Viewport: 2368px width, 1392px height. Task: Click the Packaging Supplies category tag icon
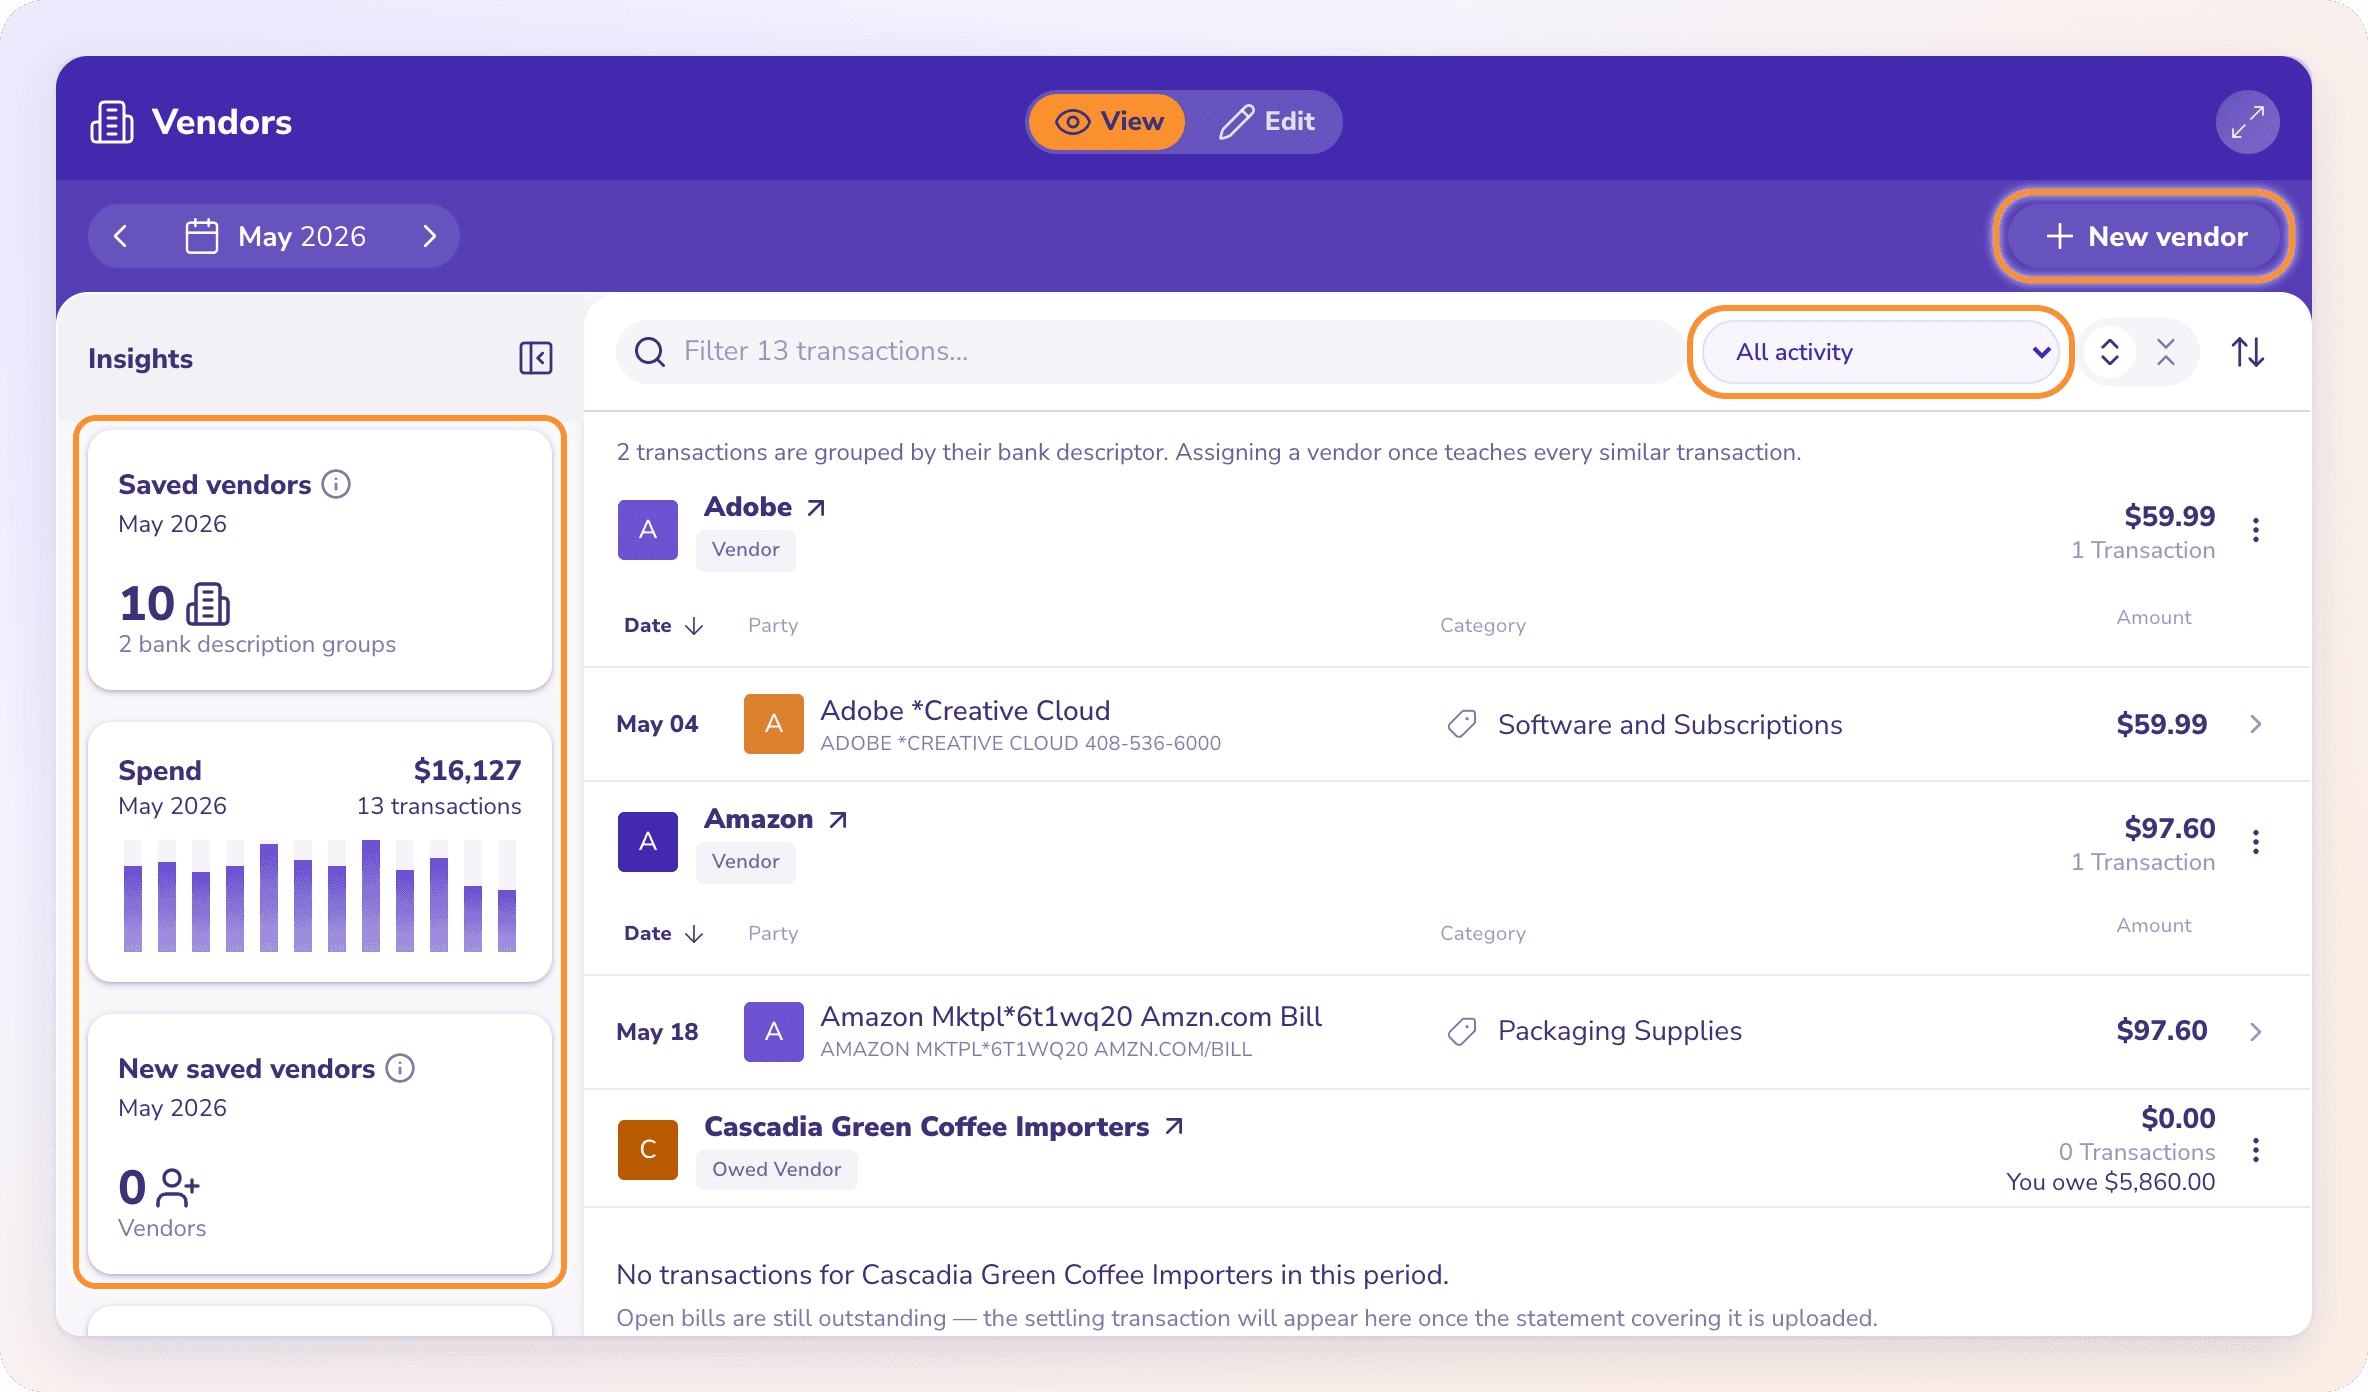tap(1462, 1032)
